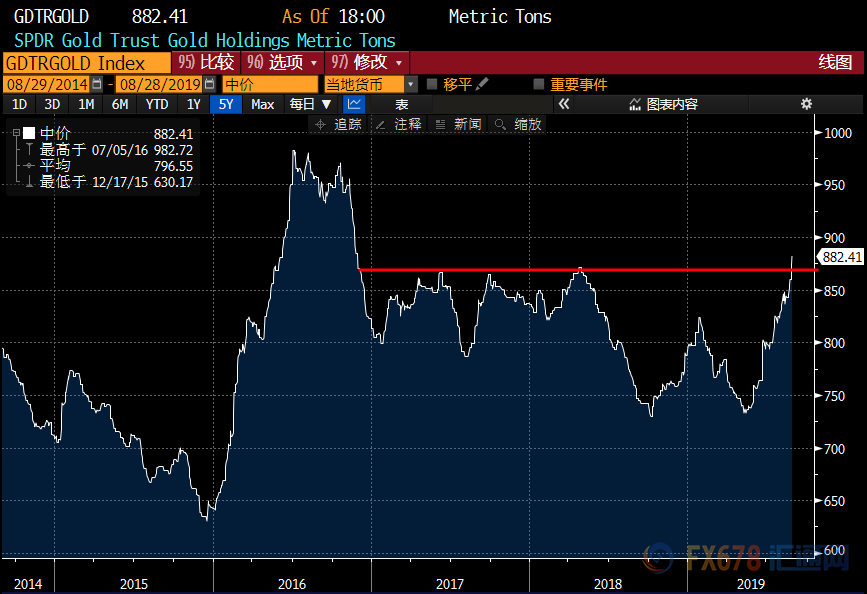Click the 882.41 last value axis label
This screenshot has width=867, height=594.
tap(841, 257)
